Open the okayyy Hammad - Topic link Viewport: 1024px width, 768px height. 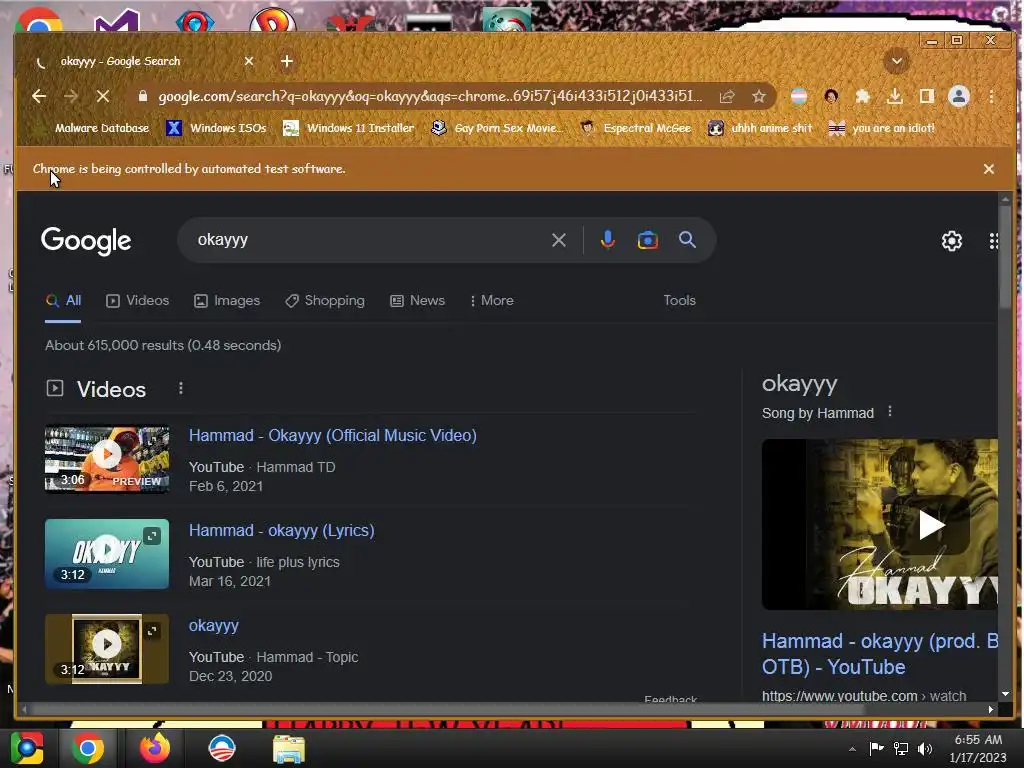pyautogui.click(x=214, y=626)
